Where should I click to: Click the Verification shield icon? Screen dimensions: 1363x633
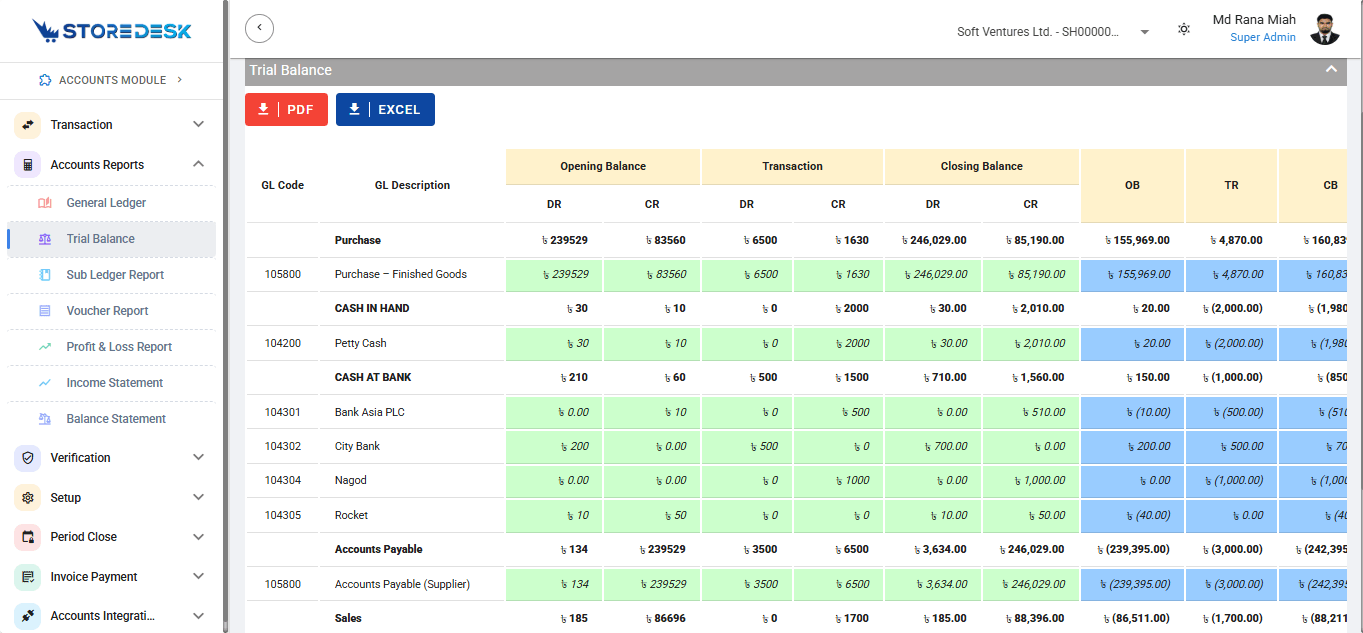tap(28, 458)
